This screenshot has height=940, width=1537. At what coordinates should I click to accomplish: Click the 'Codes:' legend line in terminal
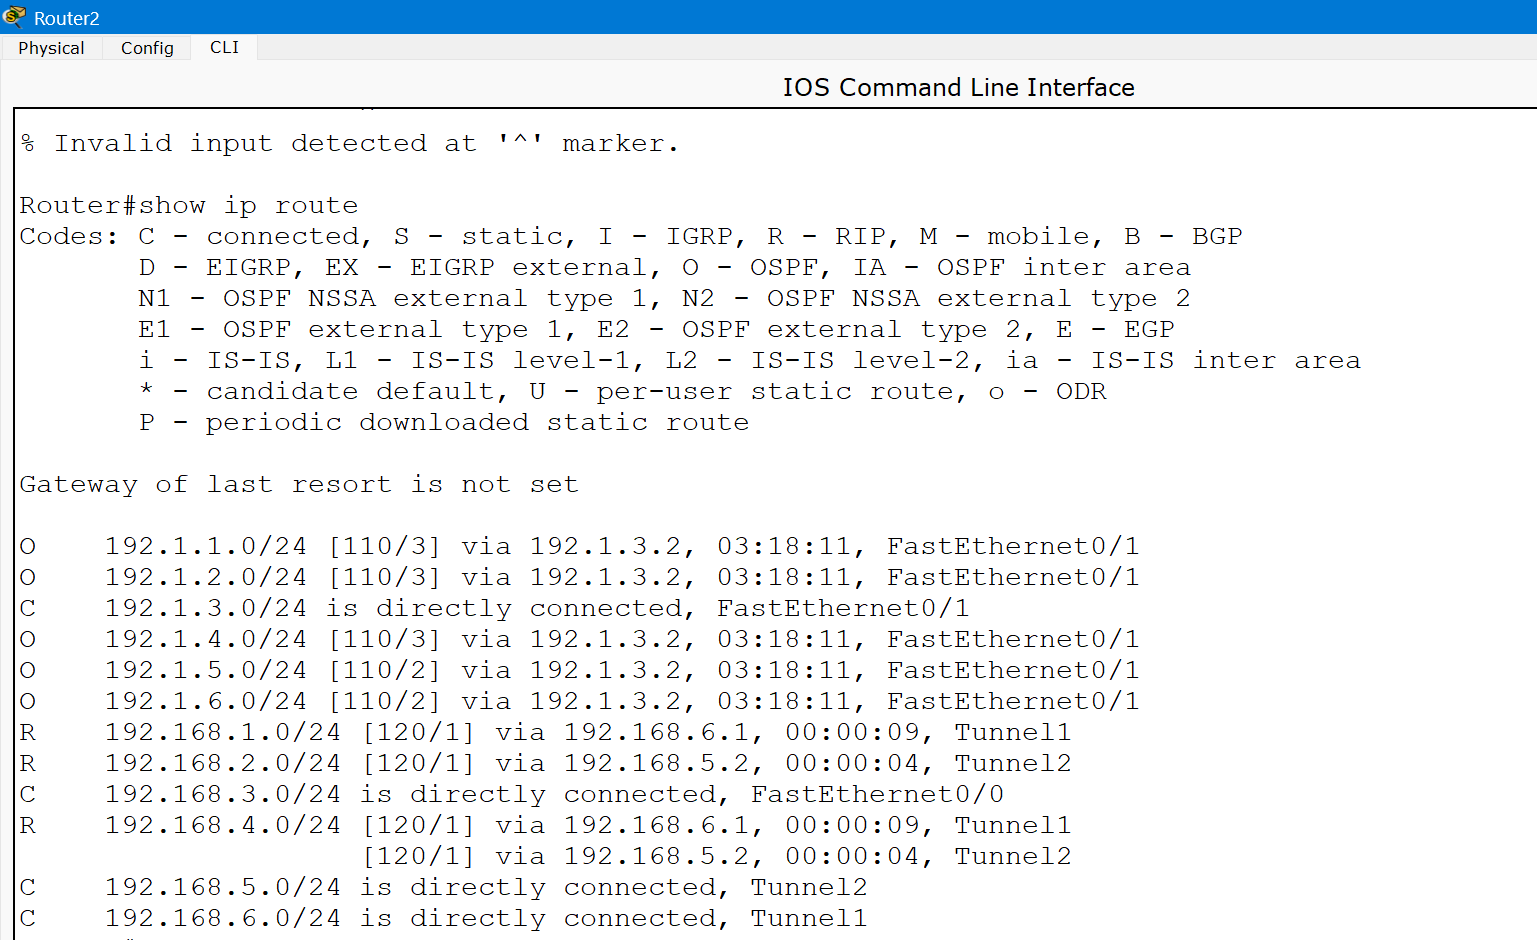point(630,237)
